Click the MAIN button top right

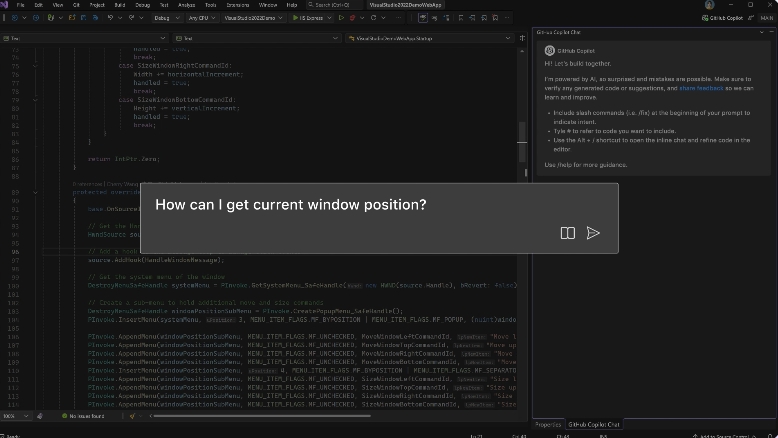[x=767, y=18]
